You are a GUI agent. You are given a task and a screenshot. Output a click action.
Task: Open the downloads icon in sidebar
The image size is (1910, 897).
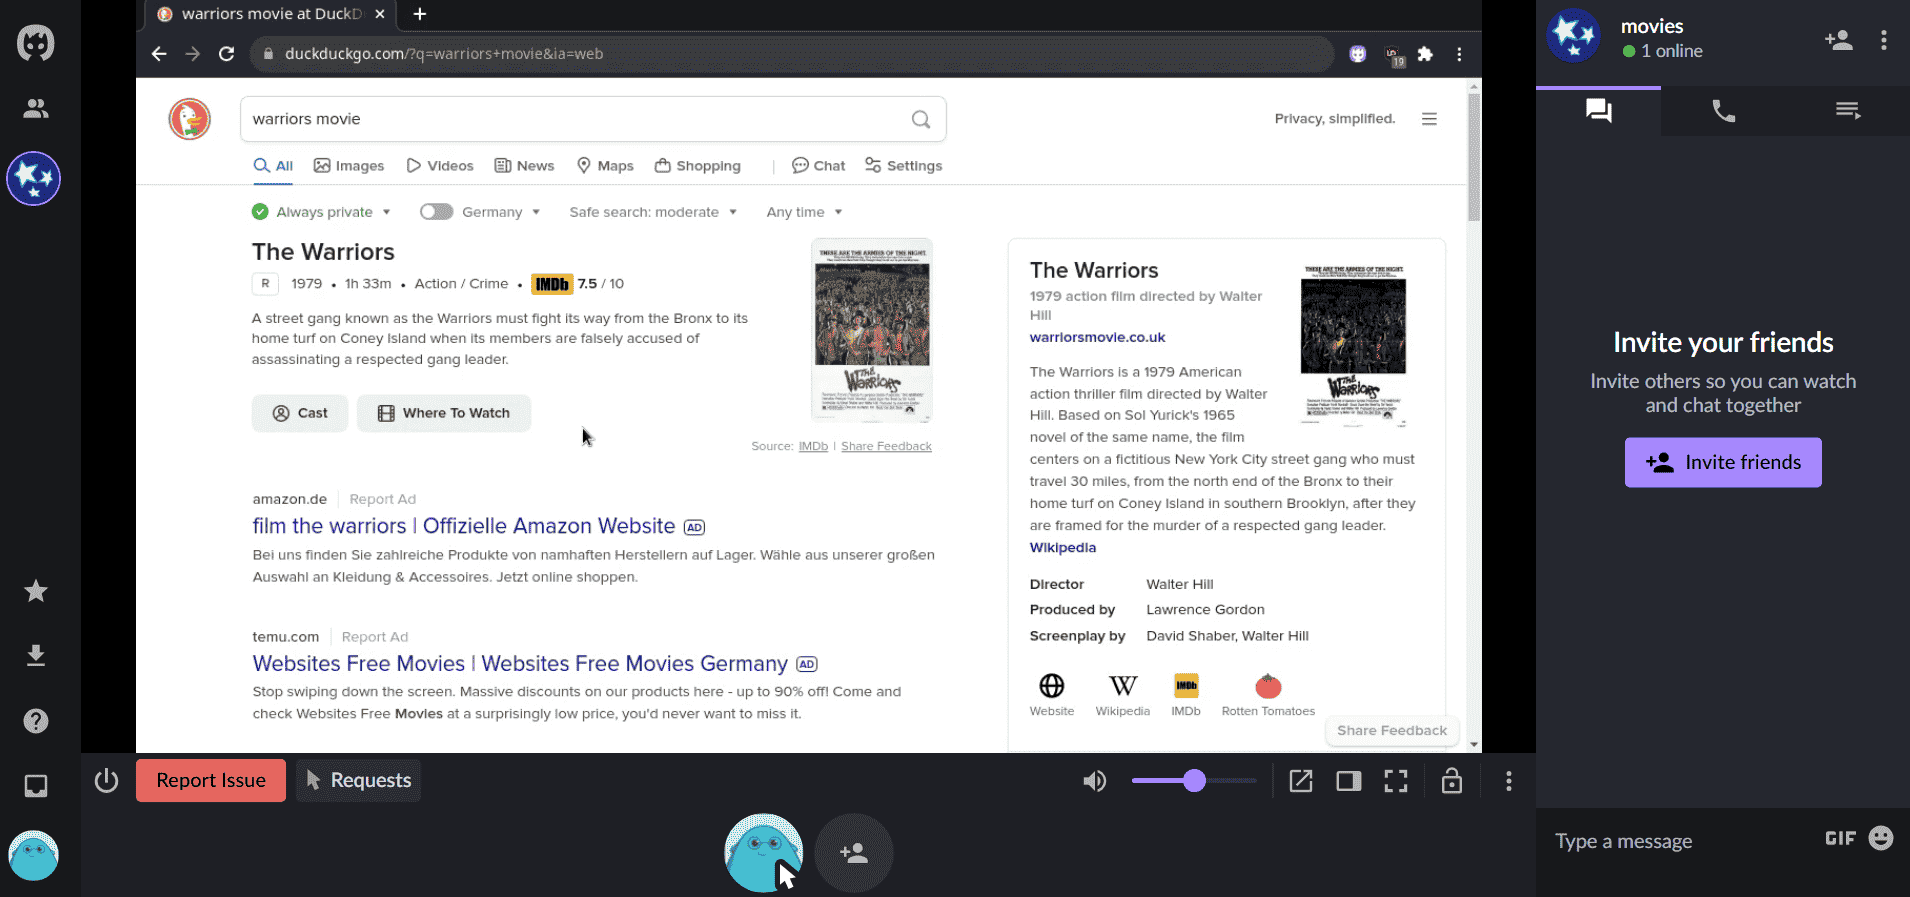pyautogui.click(x=36, y=656)
